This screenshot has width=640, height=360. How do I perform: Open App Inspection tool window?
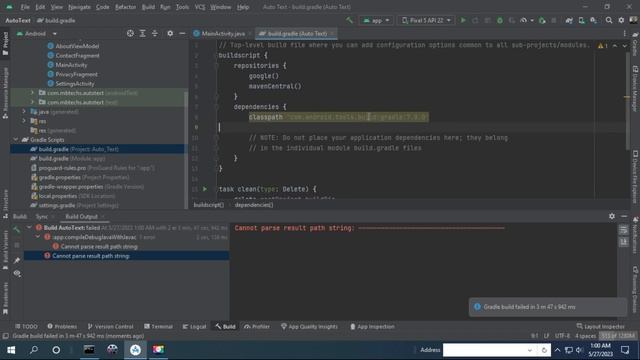coord(372,327)
